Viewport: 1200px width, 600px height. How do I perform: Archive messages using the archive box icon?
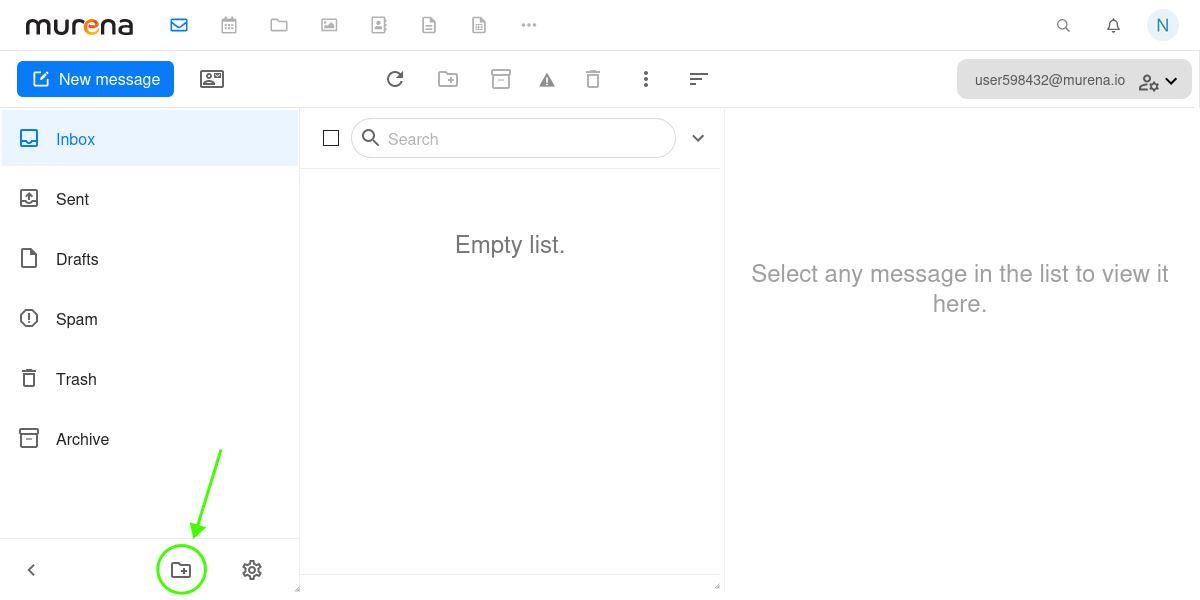[501, 78]
